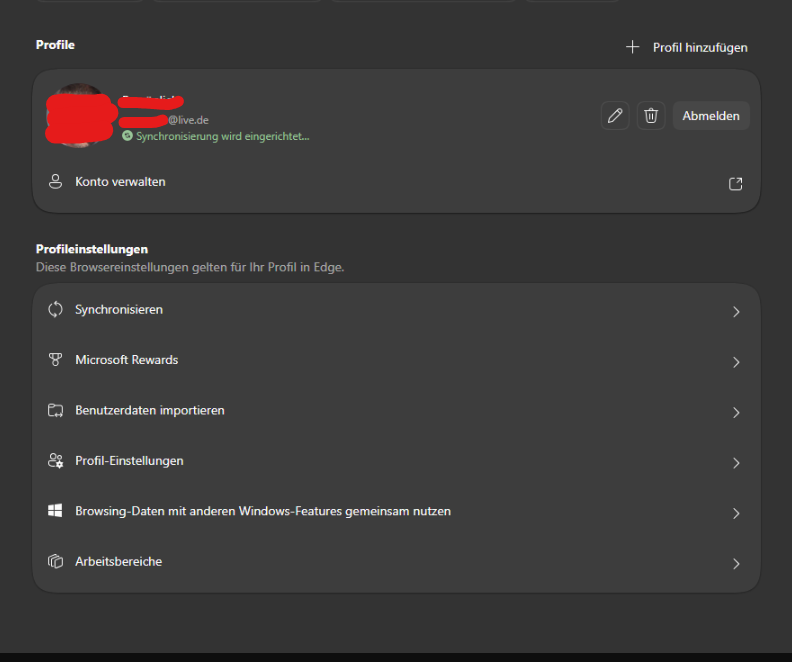Image resolution: width=792 pixels, height=662 pixels.
Task: Open Konto verwalten
Action: click(397, 182)
